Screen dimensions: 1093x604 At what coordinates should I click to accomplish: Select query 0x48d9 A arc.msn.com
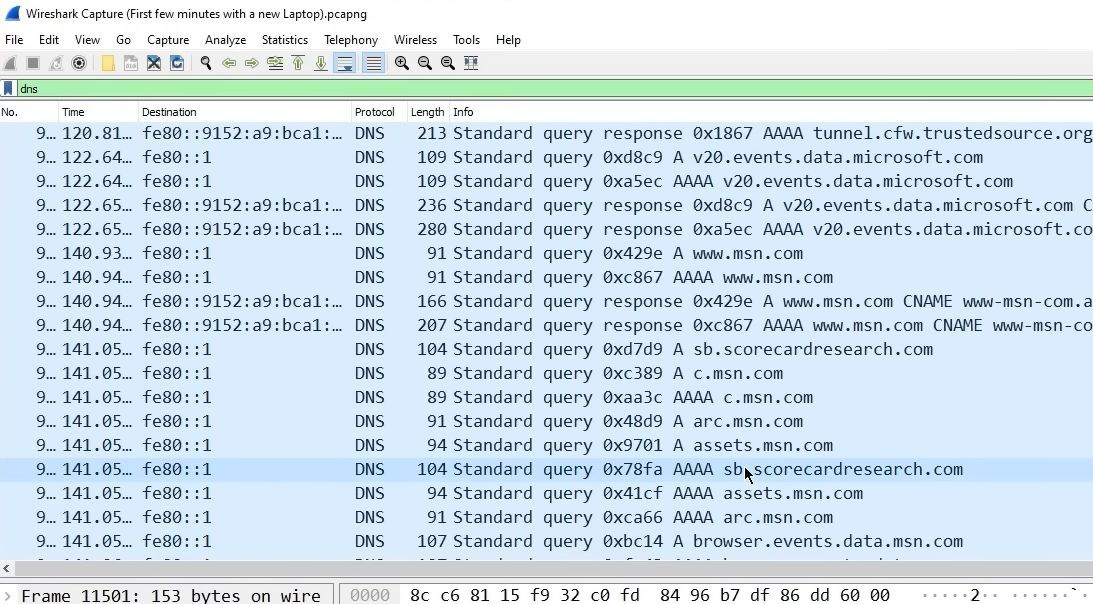546,421
